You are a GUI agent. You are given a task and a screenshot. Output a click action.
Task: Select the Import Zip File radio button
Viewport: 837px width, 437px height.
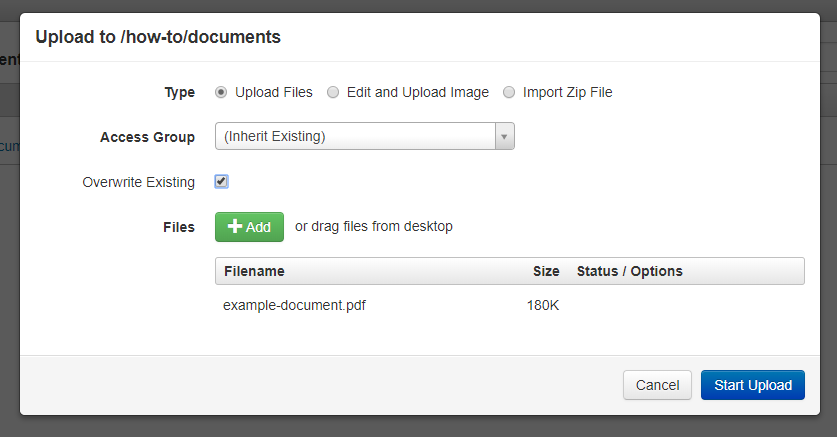point(509,92)
